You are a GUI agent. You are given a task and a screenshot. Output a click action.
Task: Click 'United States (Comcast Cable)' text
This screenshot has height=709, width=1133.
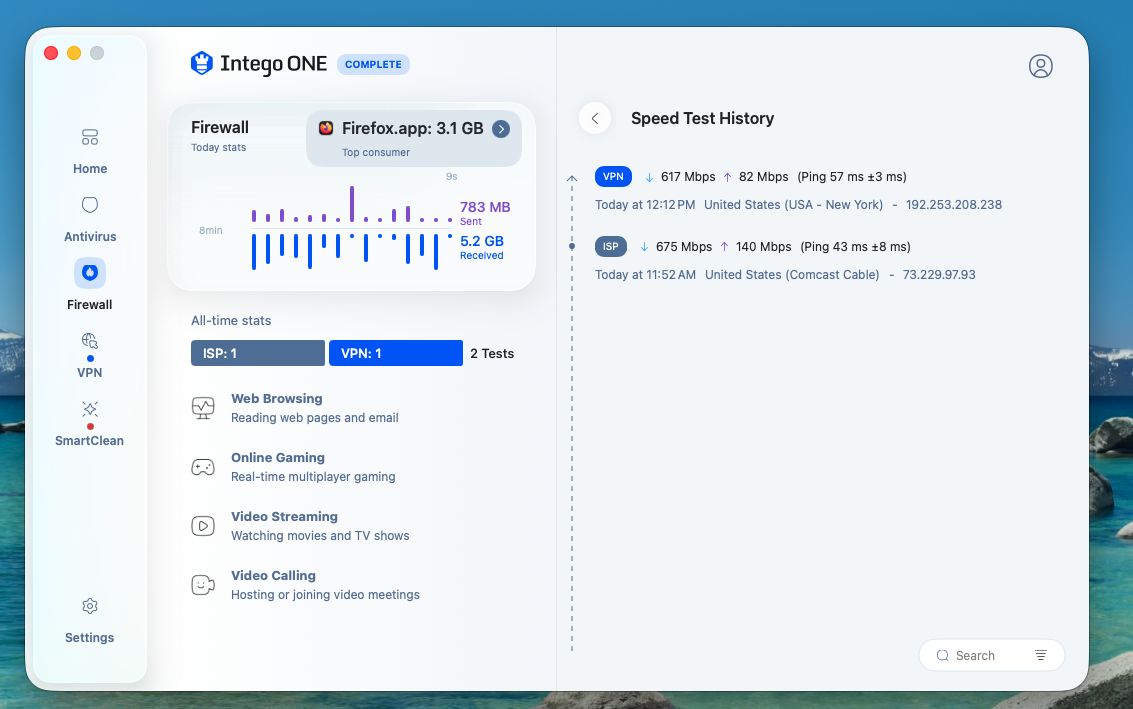792,275
